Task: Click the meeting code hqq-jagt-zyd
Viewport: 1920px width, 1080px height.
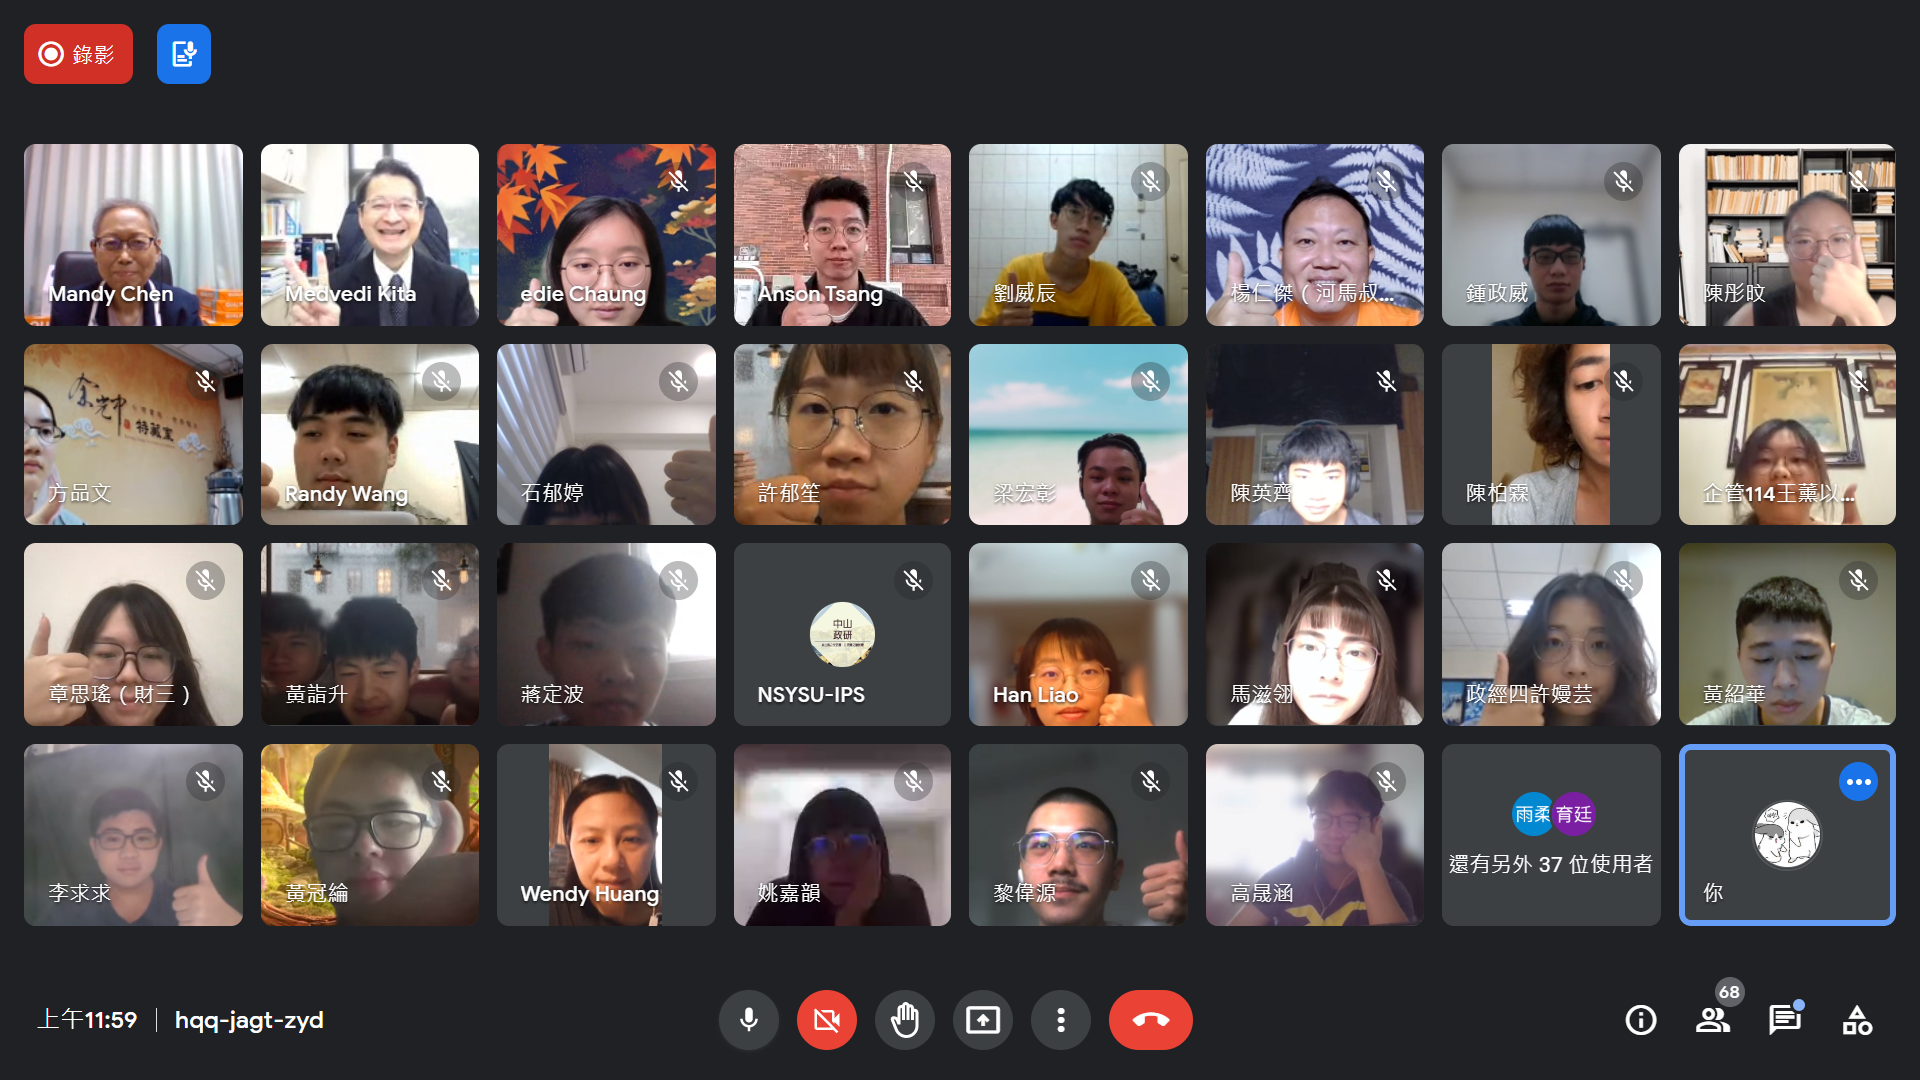Action: pyautogui.click(x=249, y=1020)
